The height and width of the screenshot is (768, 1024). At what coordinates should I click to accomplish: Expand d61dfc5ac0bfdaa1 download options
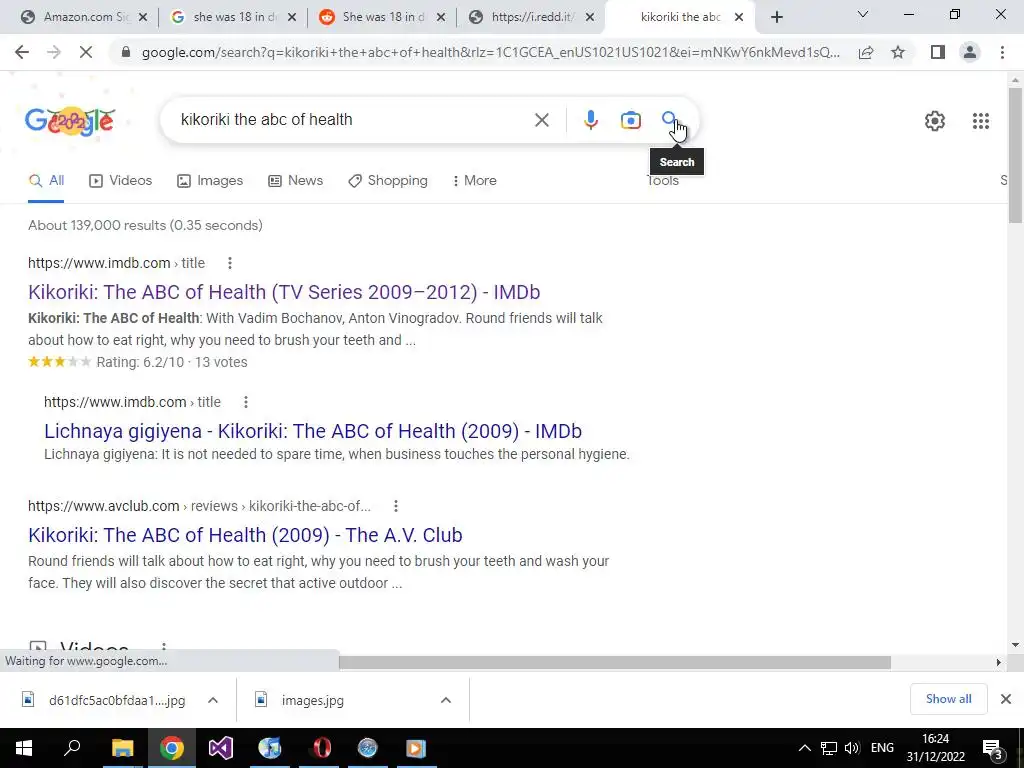[x=213, y=700]
